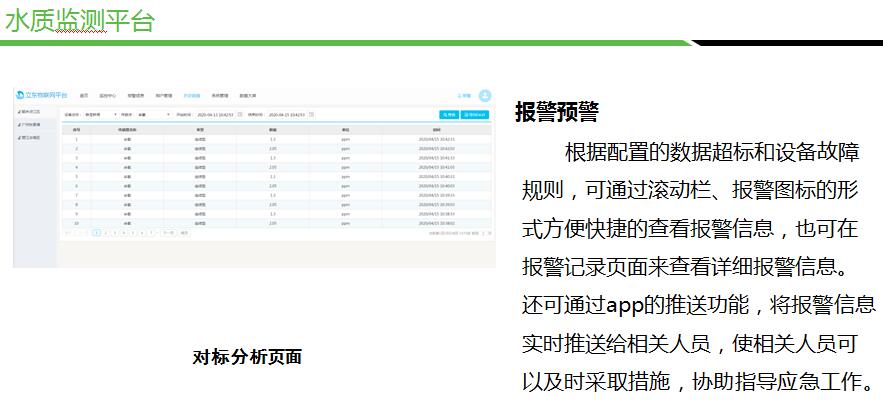Click the start time input showing 2020-04-13

pyautogui.click(x=215, y=115)
